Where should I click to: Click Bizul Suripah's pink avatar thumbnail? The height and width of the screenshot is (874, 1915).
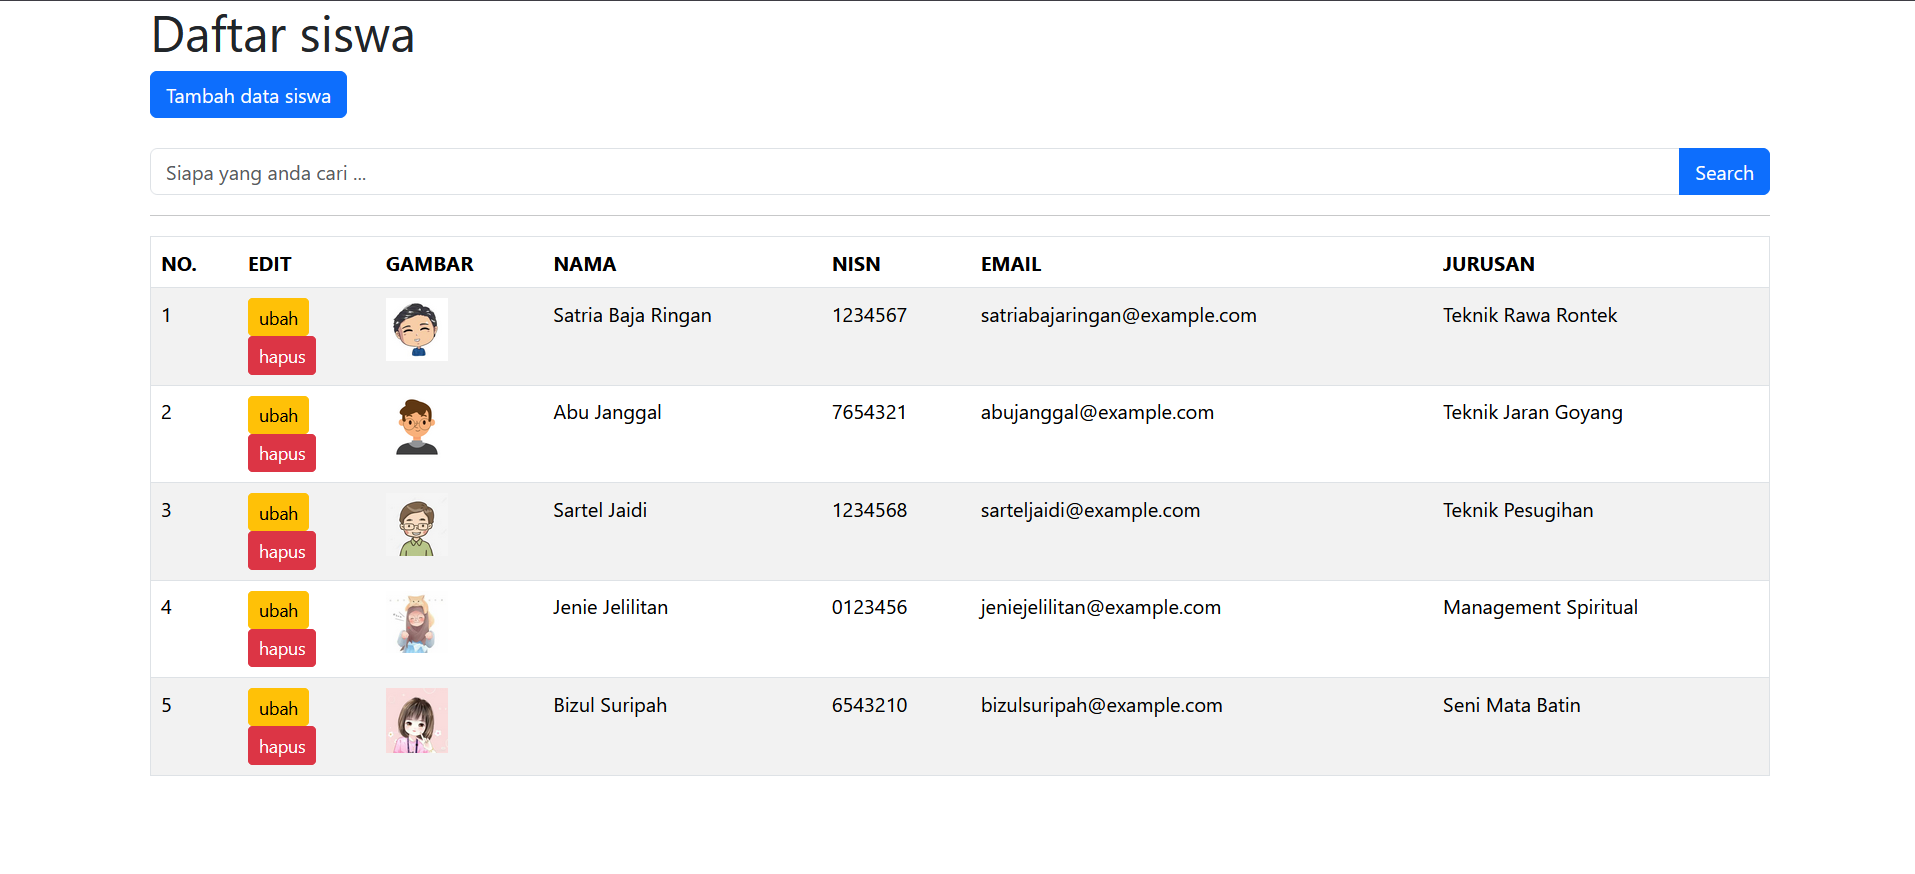coord(416,720)
